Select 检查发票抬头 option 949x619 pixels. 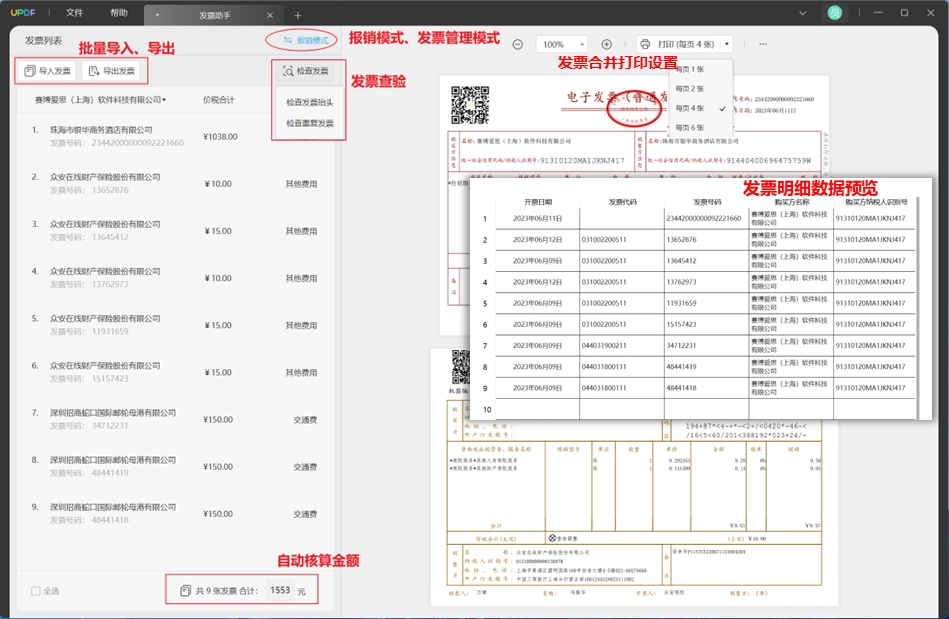(309, 102)
